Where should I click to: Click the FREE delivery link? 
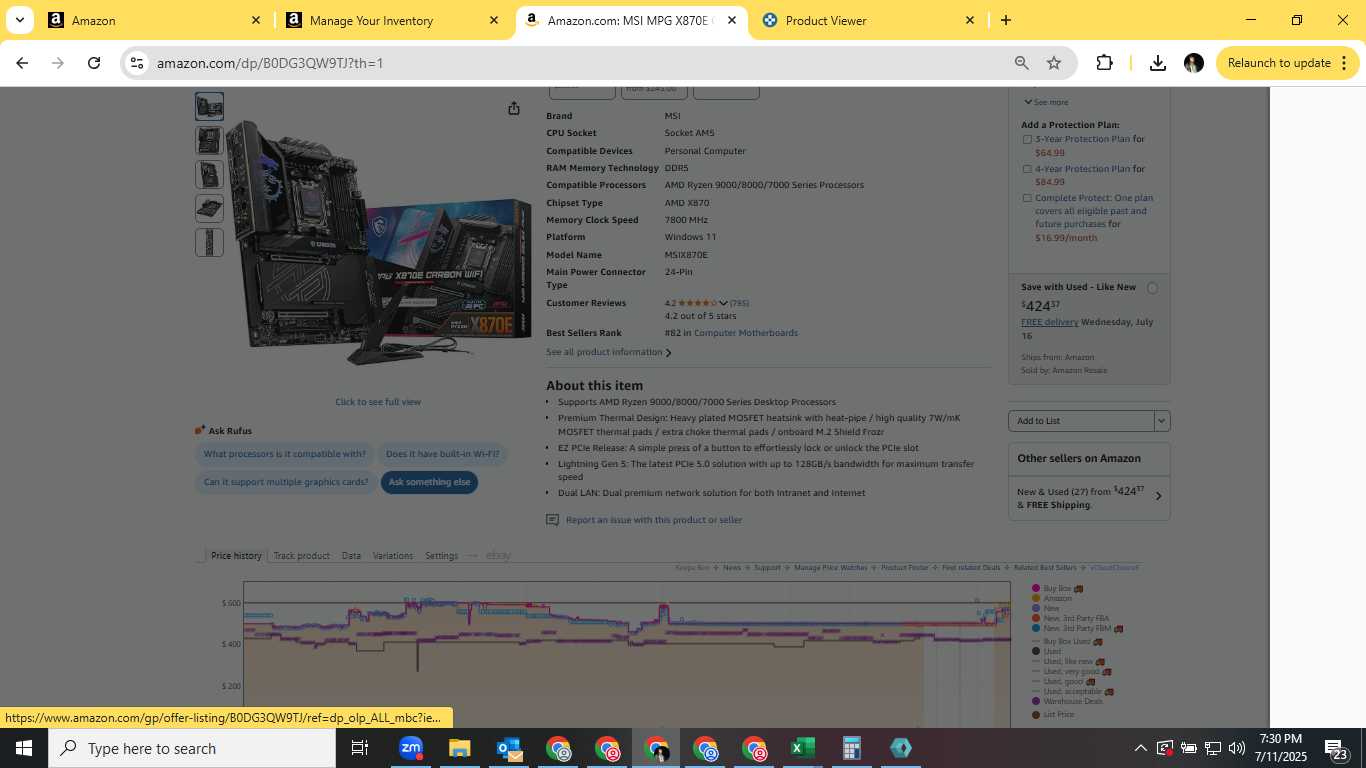click(x=1050, y=322)
